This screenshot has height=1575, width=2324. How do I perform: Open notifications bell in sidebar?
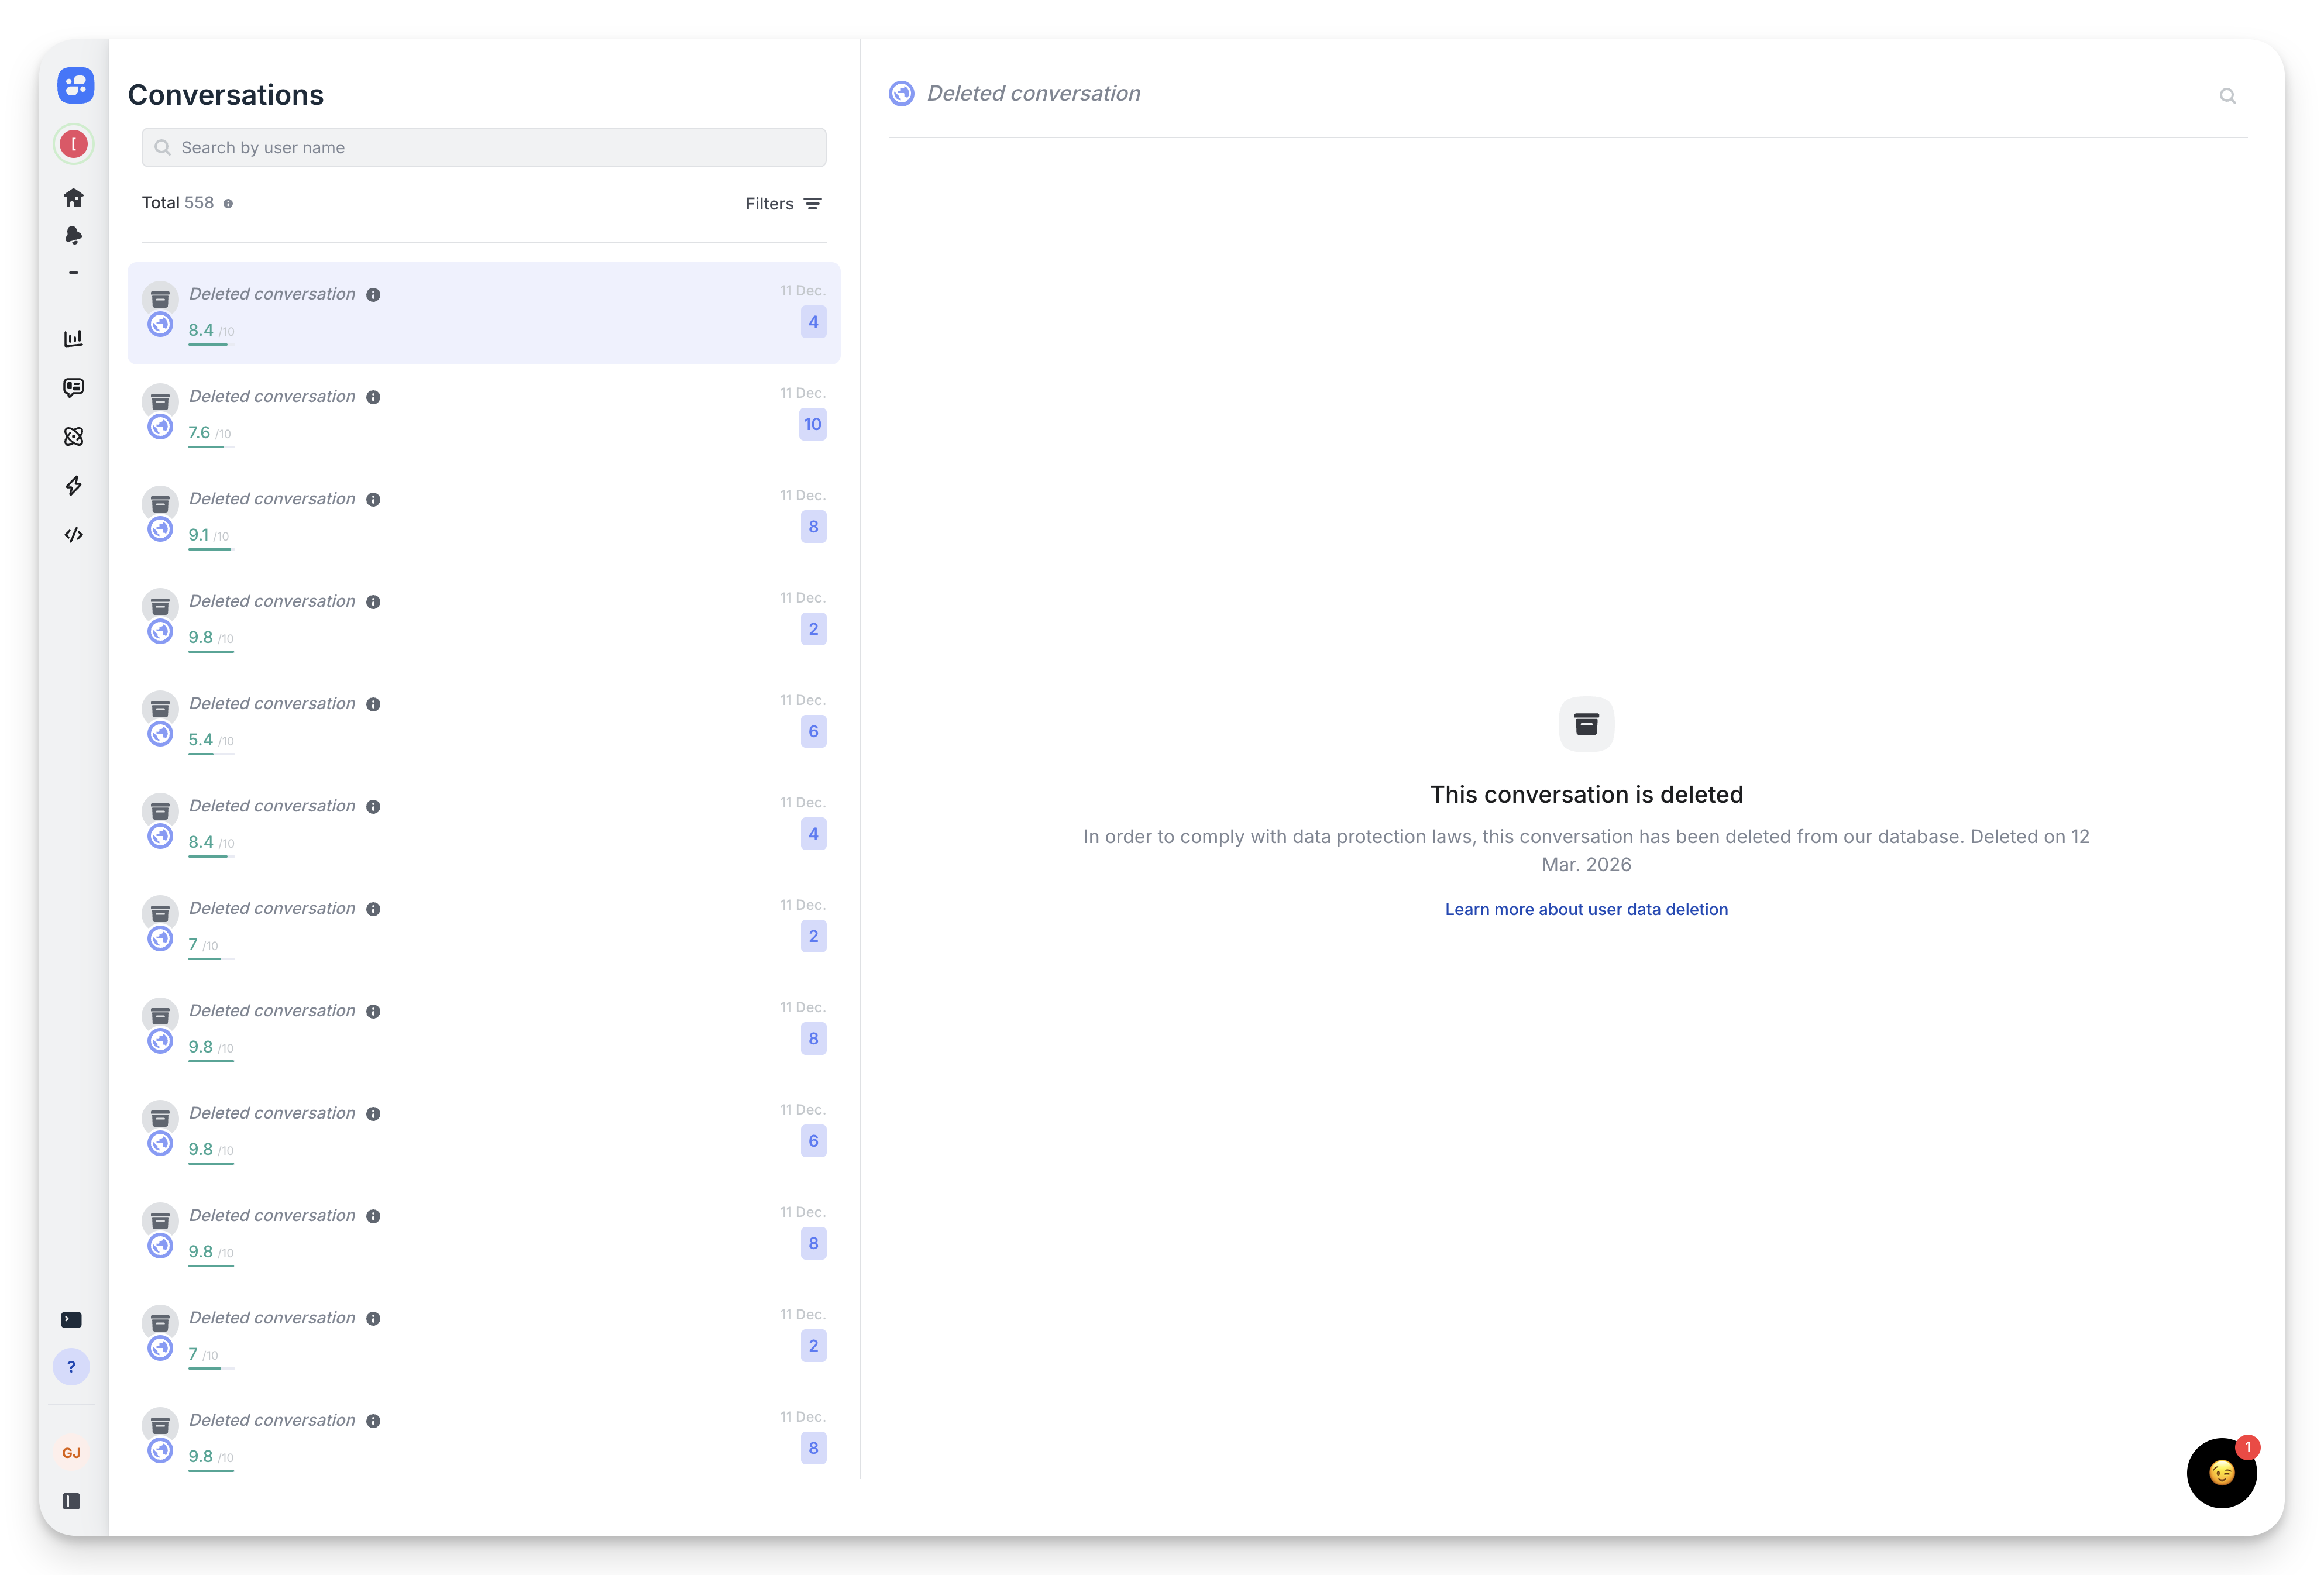[73, 235]
